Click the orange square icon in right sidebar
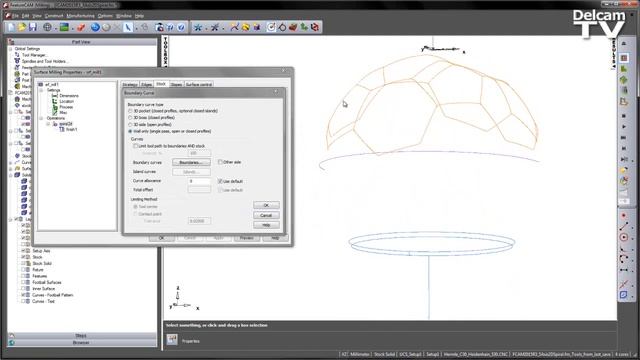 point(624,58)
